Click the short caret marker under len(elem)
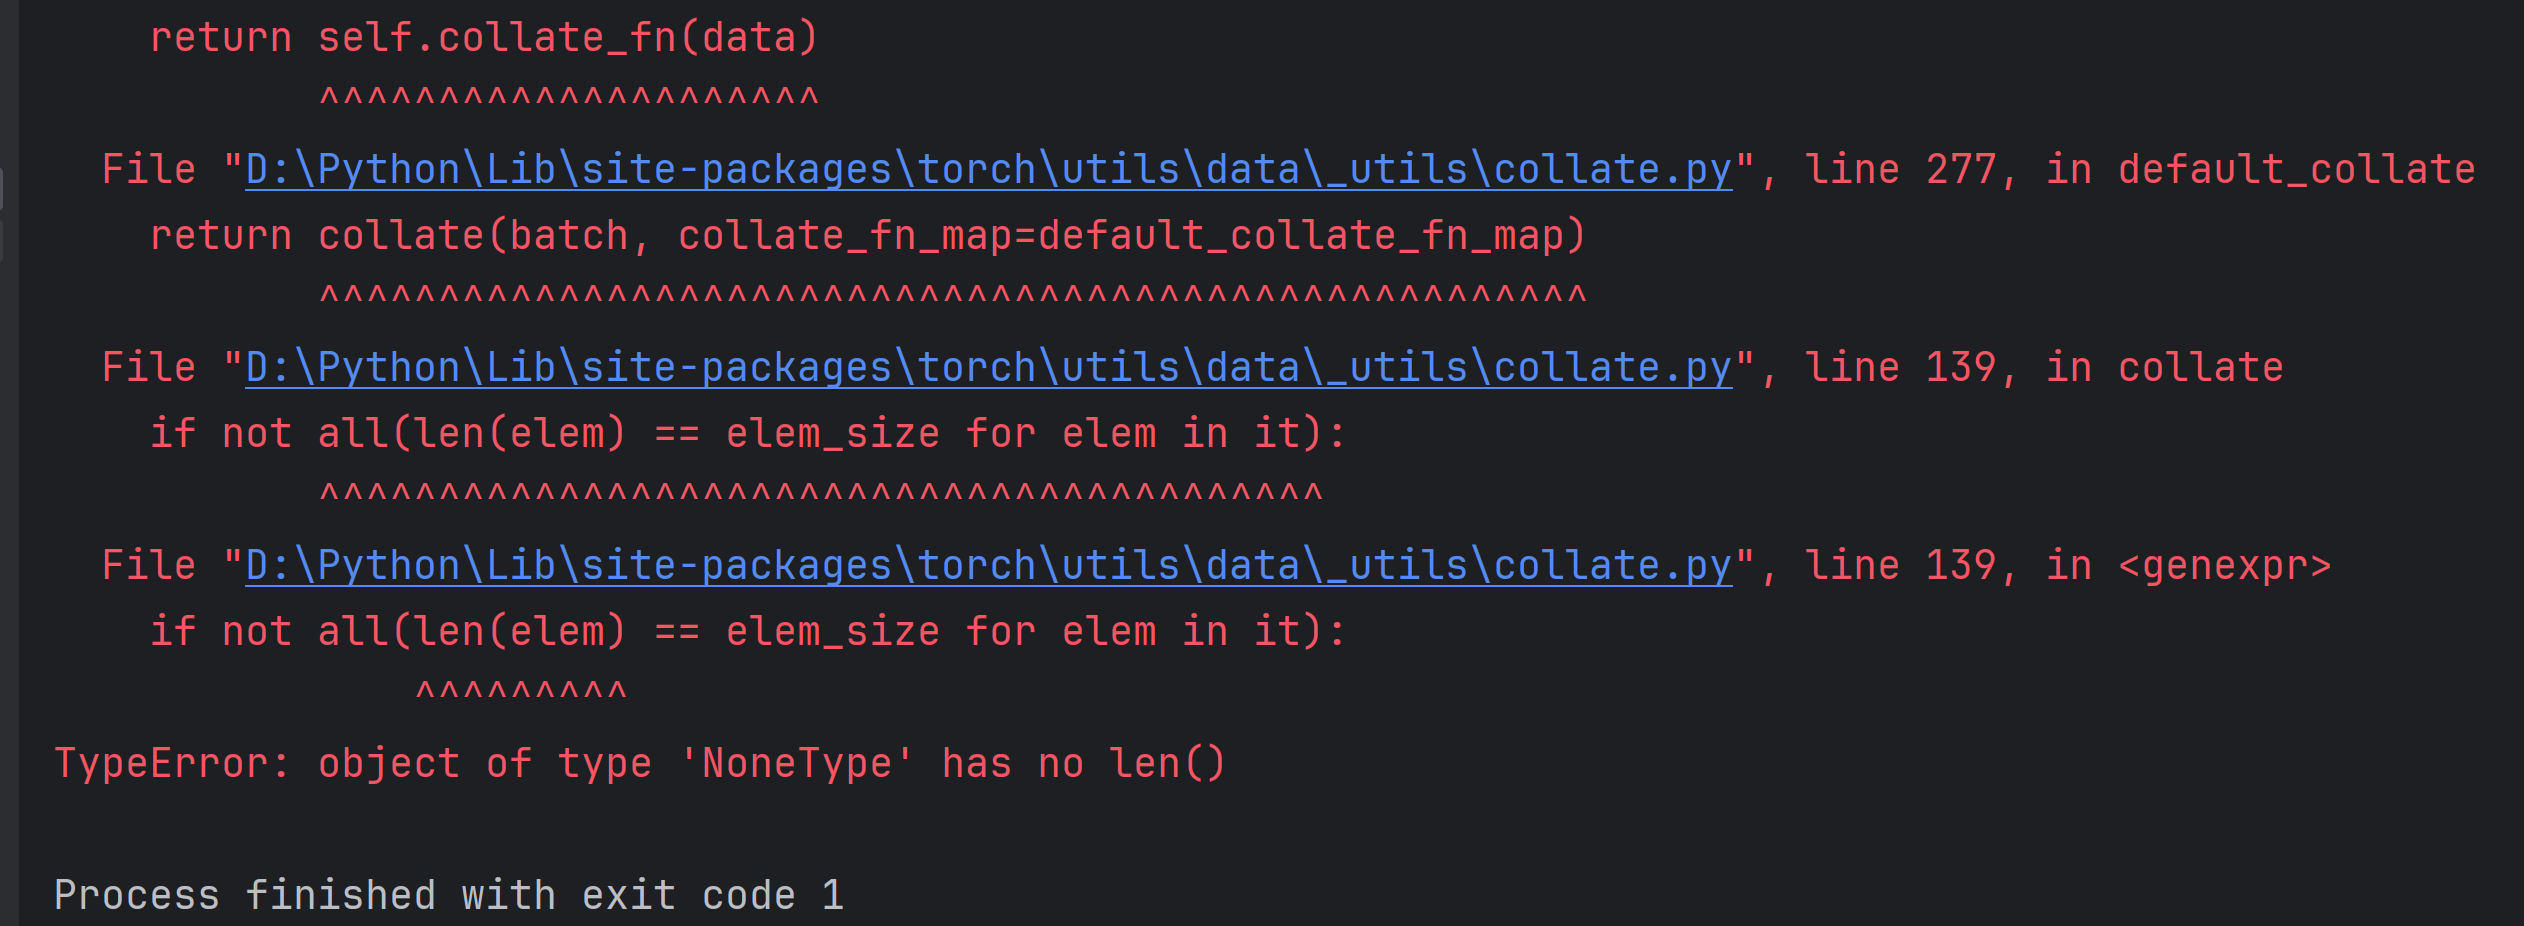2524x926 pixels. [x=521, y=691]
